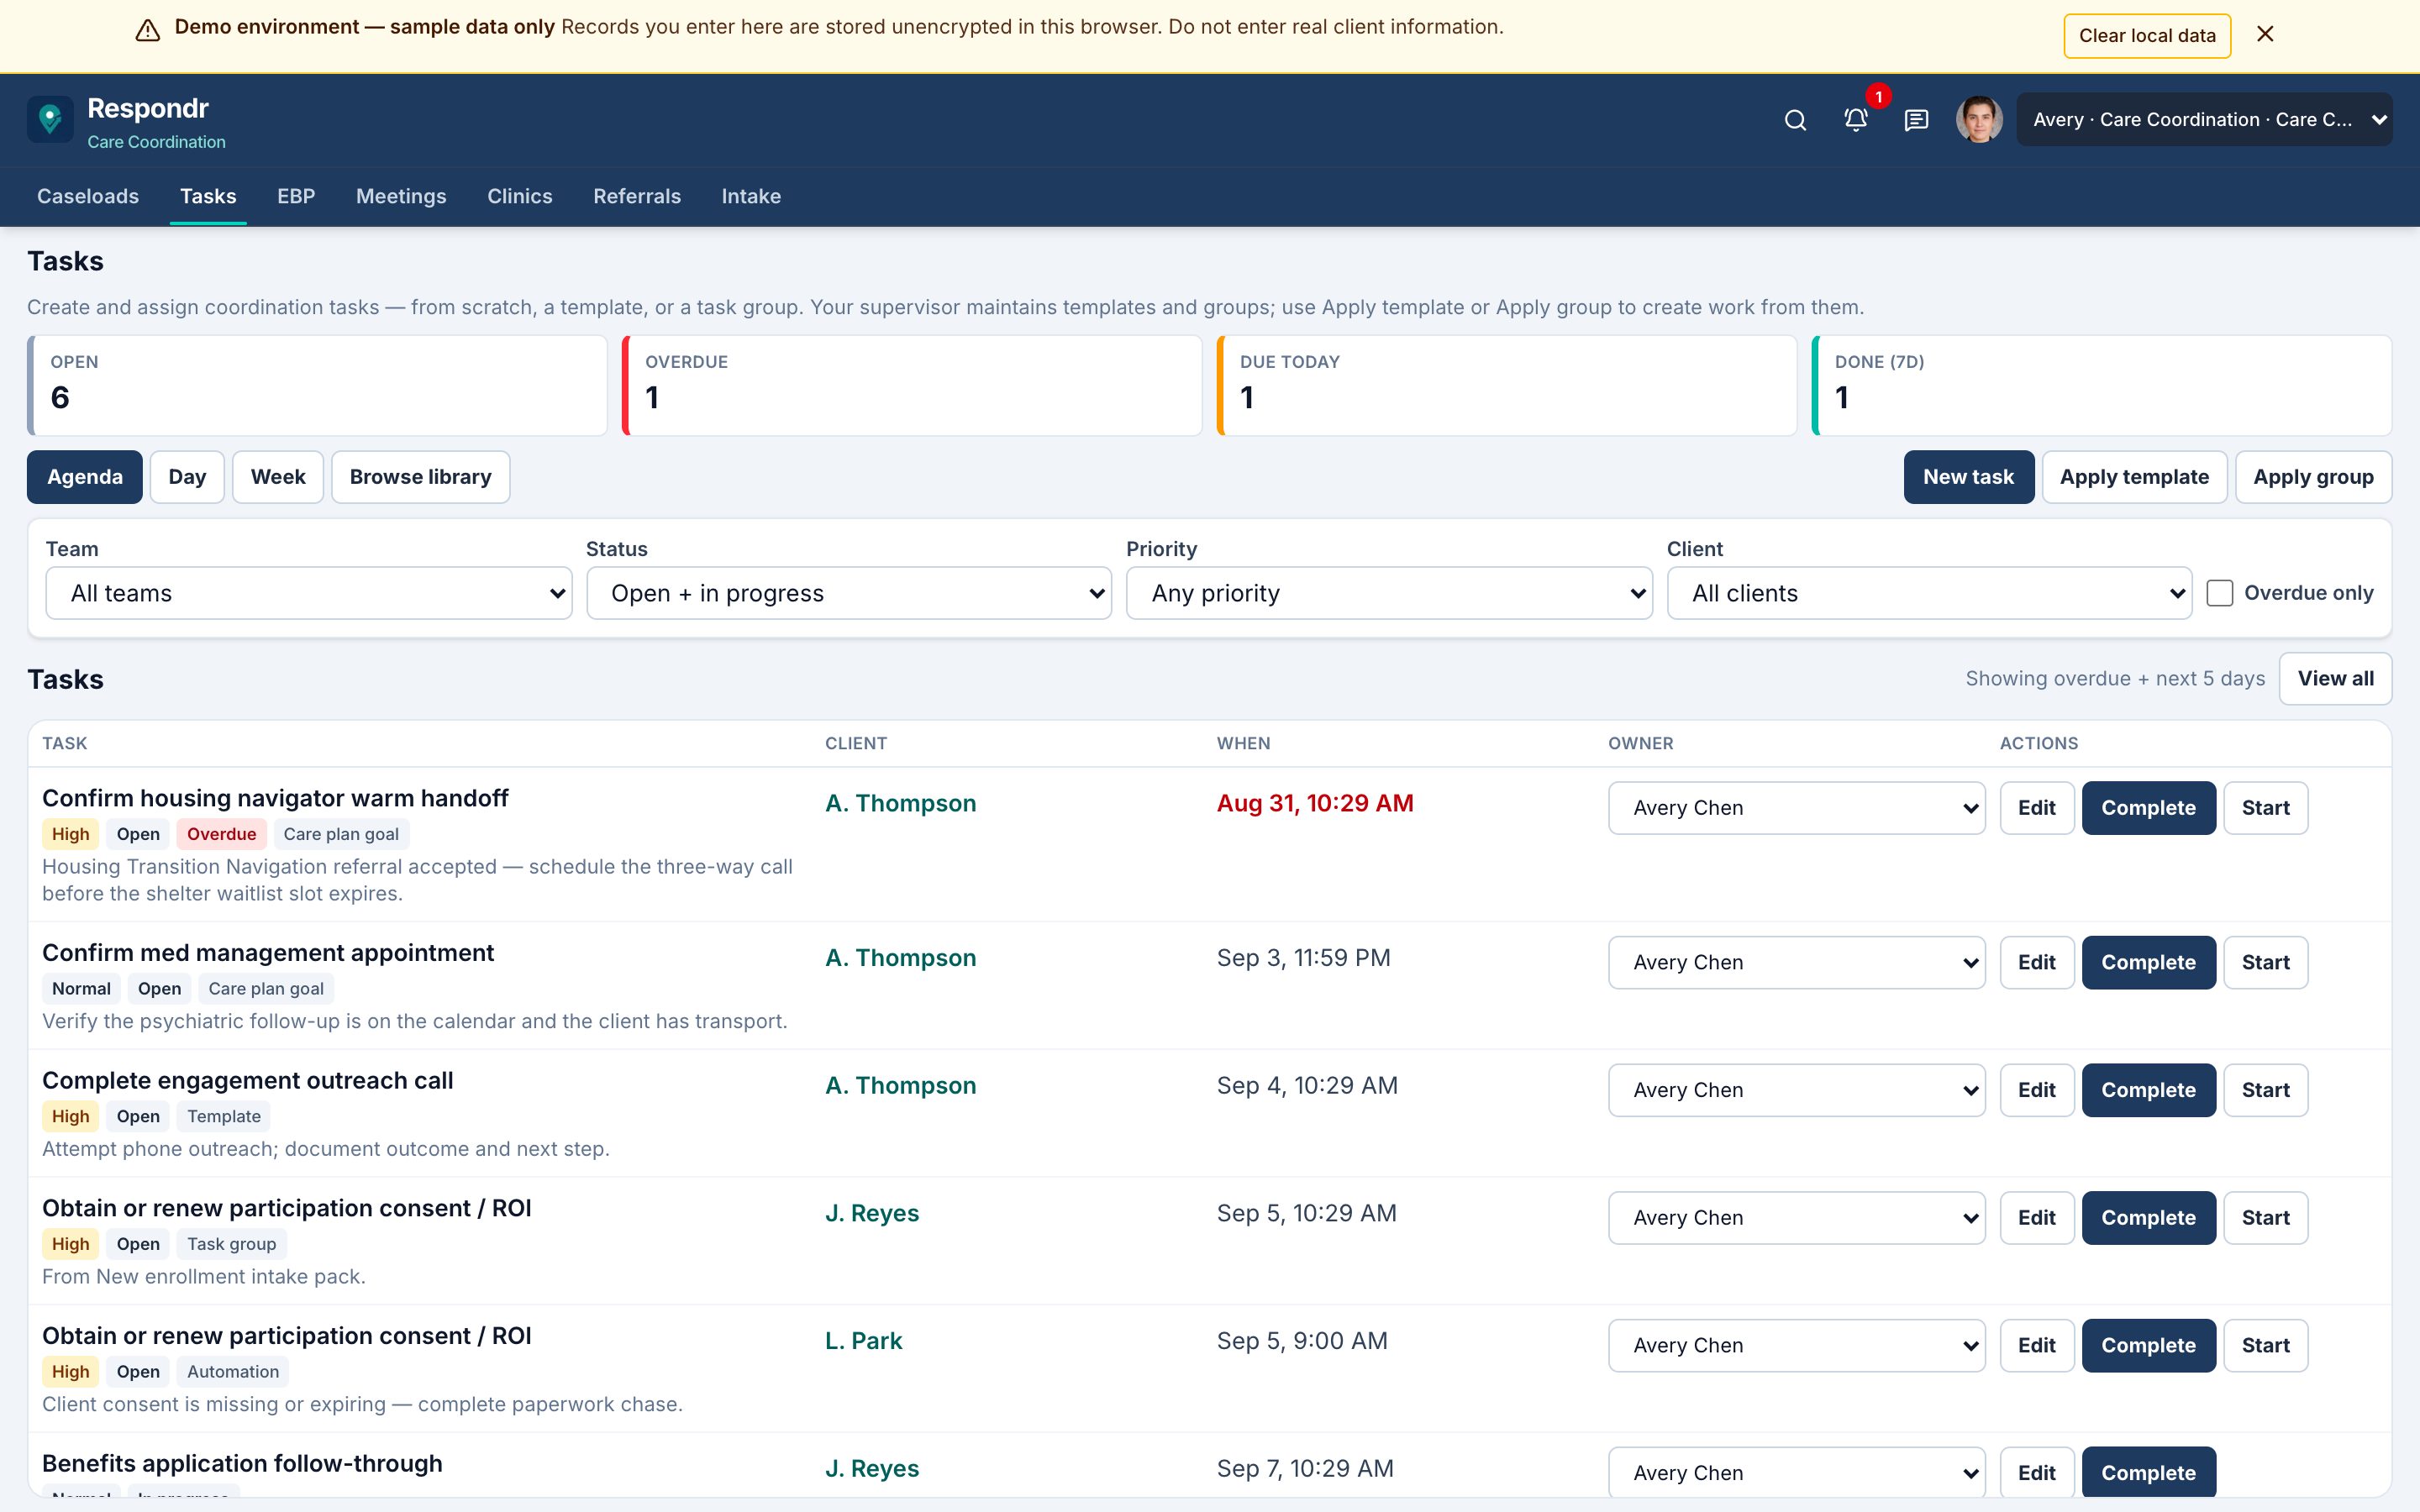Open the Referrals tab
Viewport: 2420px width, 1512px height.
[x=637, y=196]
